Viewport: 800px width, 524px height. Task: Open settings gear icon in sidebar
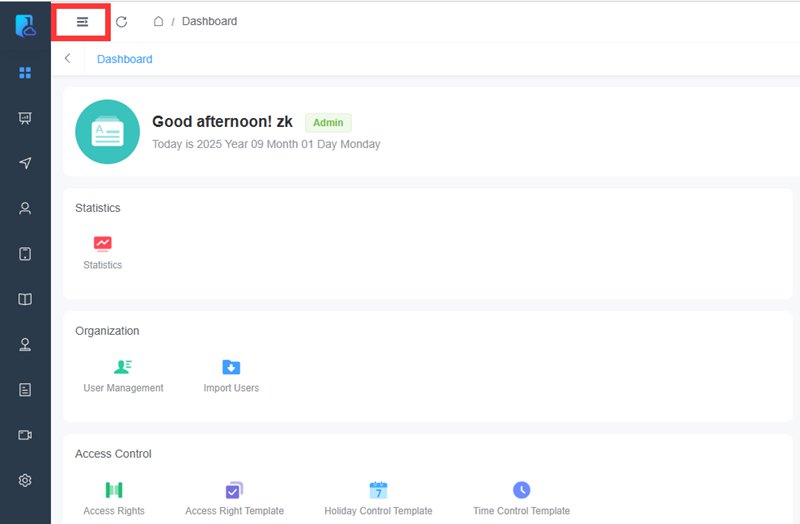coord(25,480)
